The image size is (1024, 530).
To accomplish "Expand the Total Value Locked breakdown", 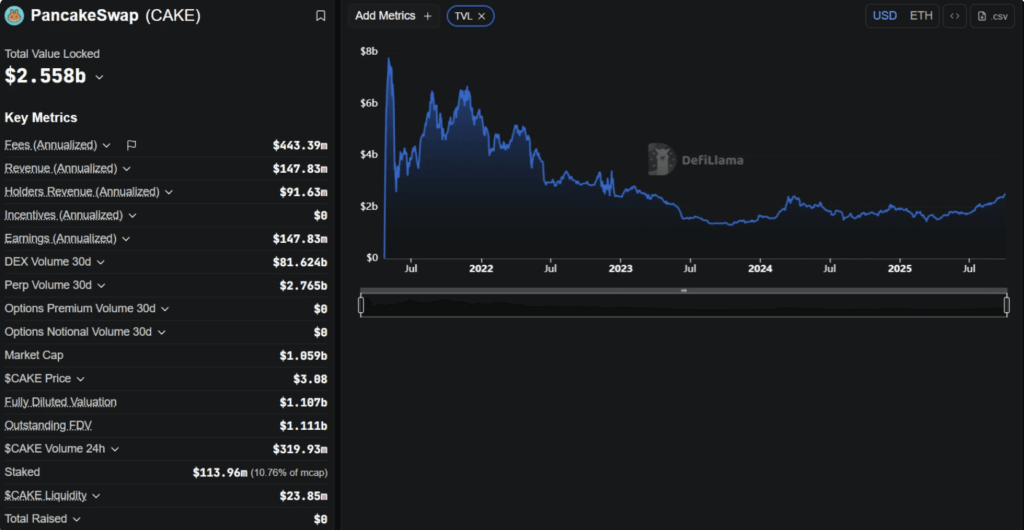I will [99, 77].
